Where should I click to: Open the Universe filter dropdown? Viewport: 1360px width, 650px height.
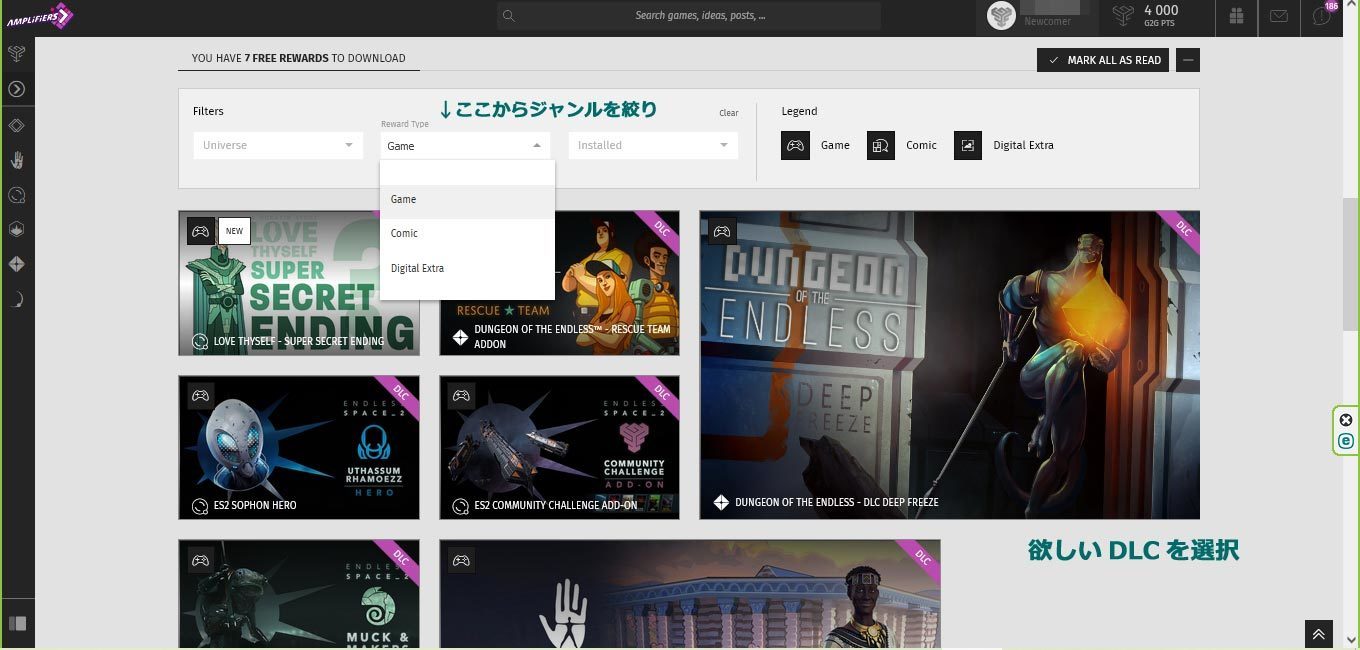(x=278, y=145)
